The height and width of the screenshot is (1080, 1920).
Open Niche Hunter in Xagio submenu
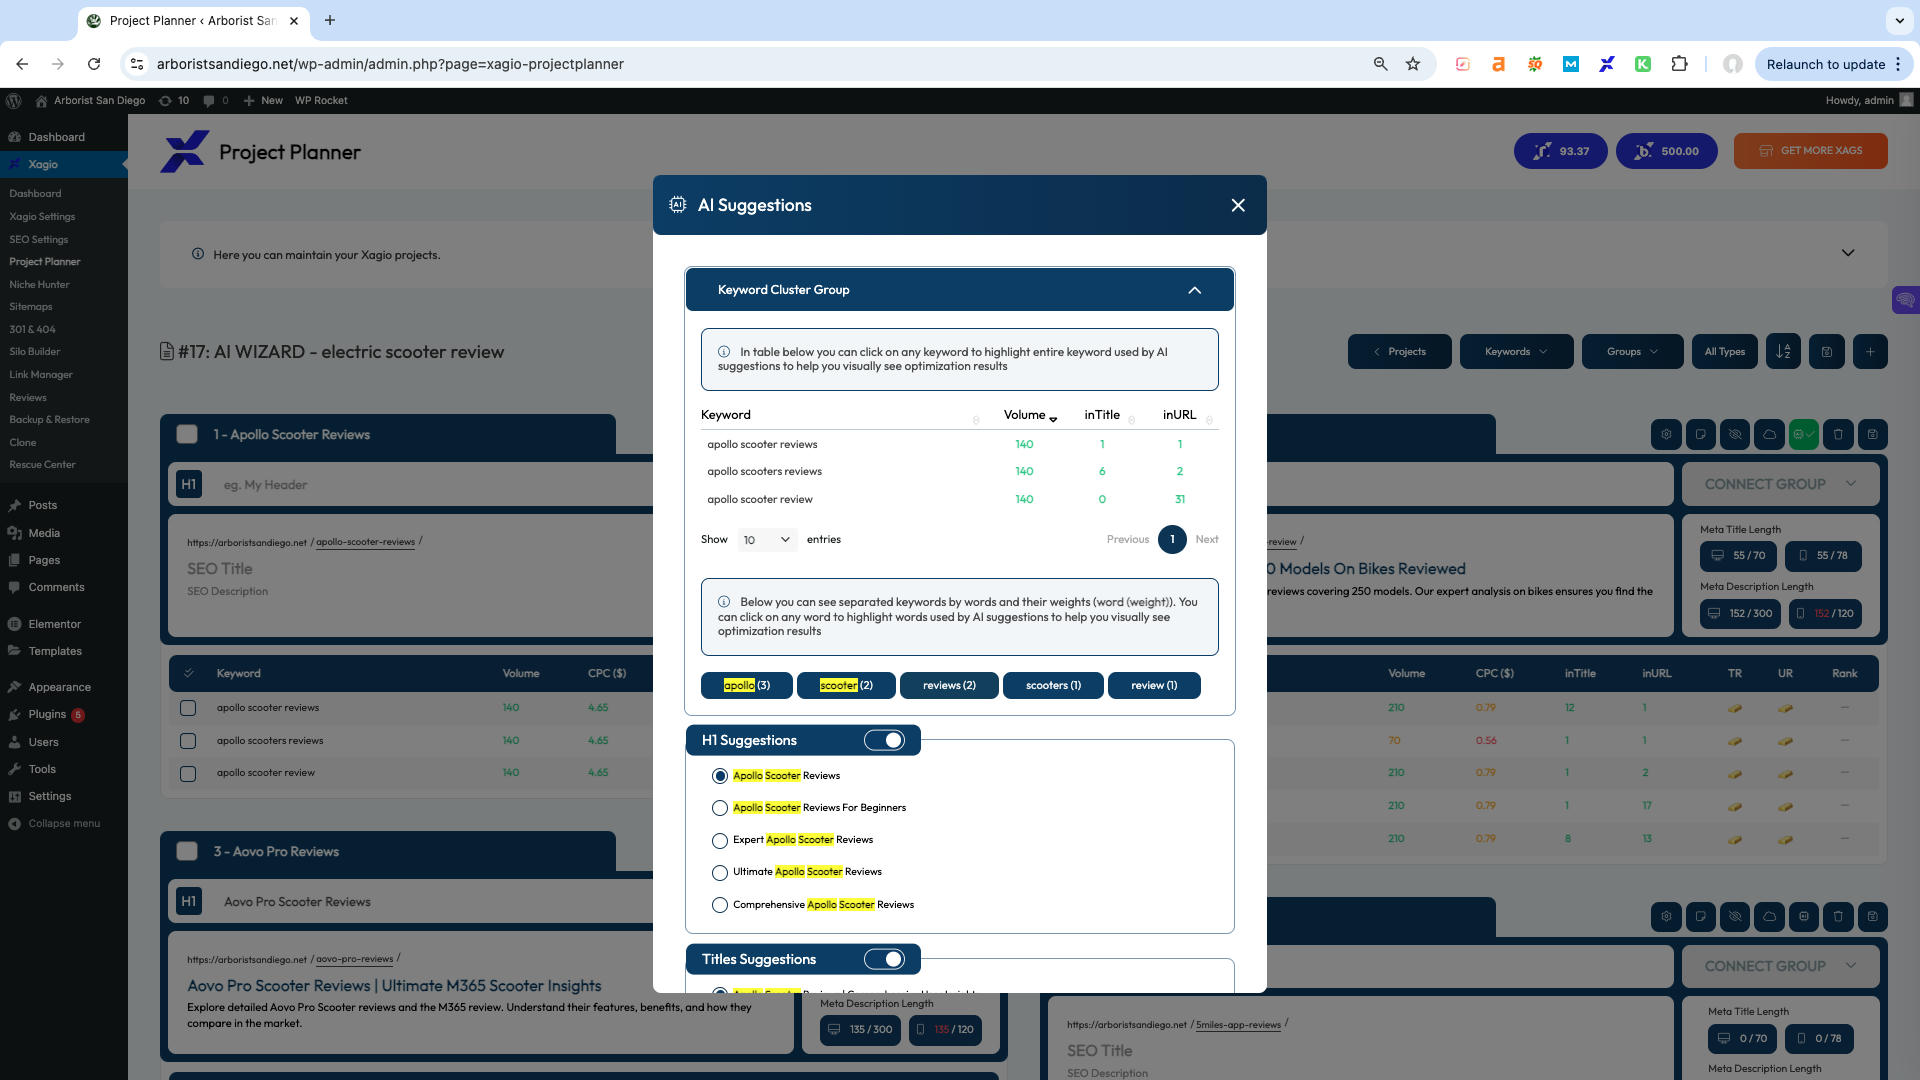[x=39, y=284]
